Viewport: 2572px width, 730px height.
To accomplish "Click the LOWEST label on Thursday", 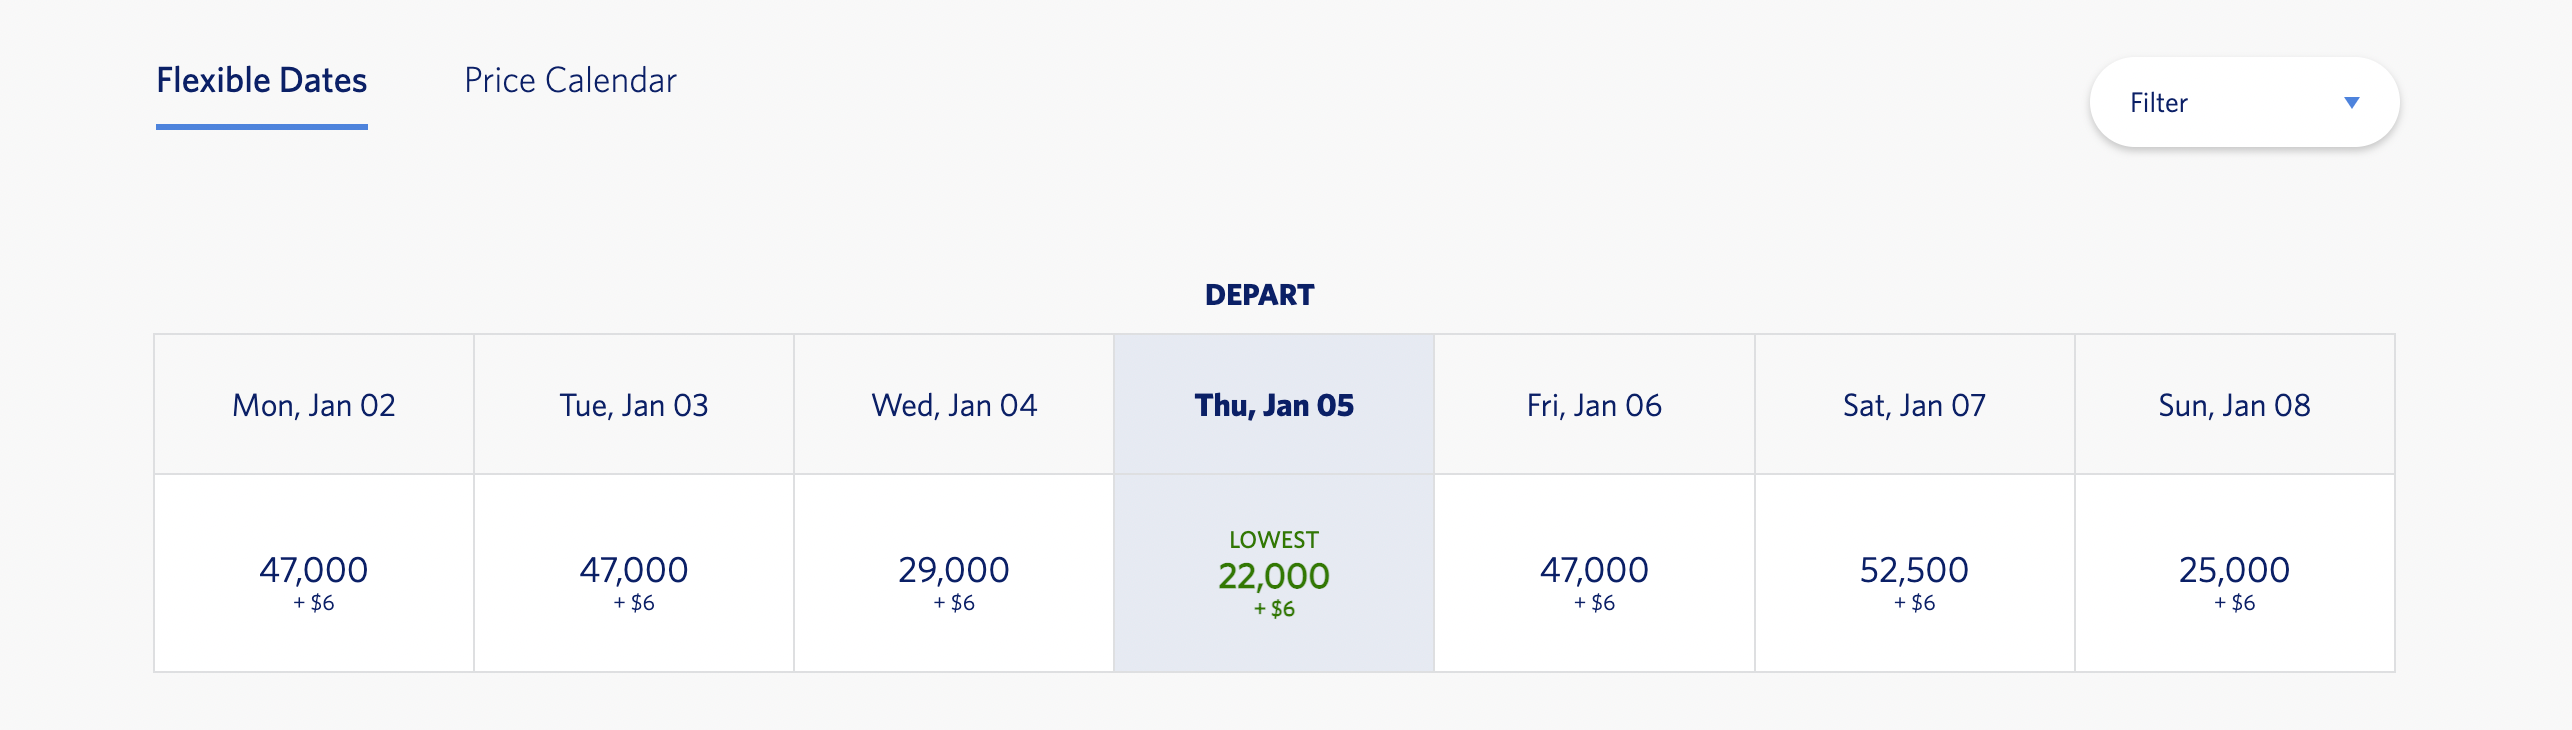I will [1274, 540].
